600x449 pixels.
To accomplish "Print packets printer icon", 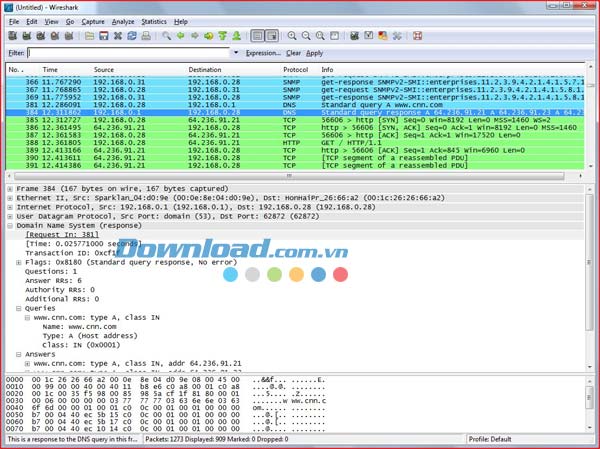I will click(x=146, y=36).
